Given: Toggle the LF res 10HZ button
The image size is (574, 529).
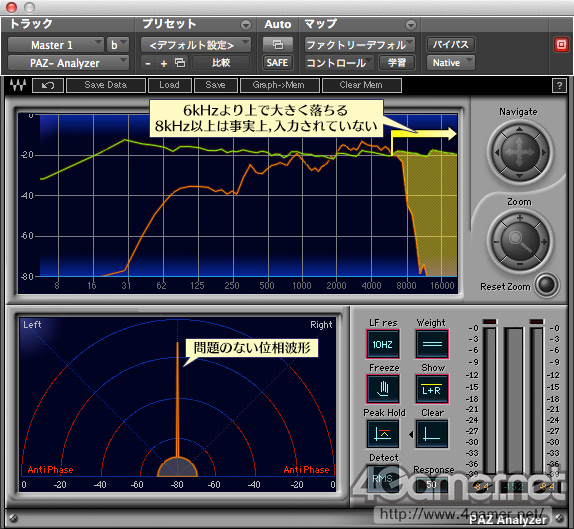Looking at the screenshot, I should click(383, 344).
